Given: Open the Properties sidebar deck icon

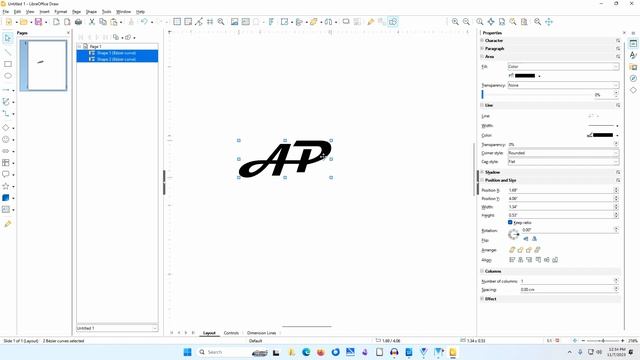Looking at the screenshot, I should 633,43.
